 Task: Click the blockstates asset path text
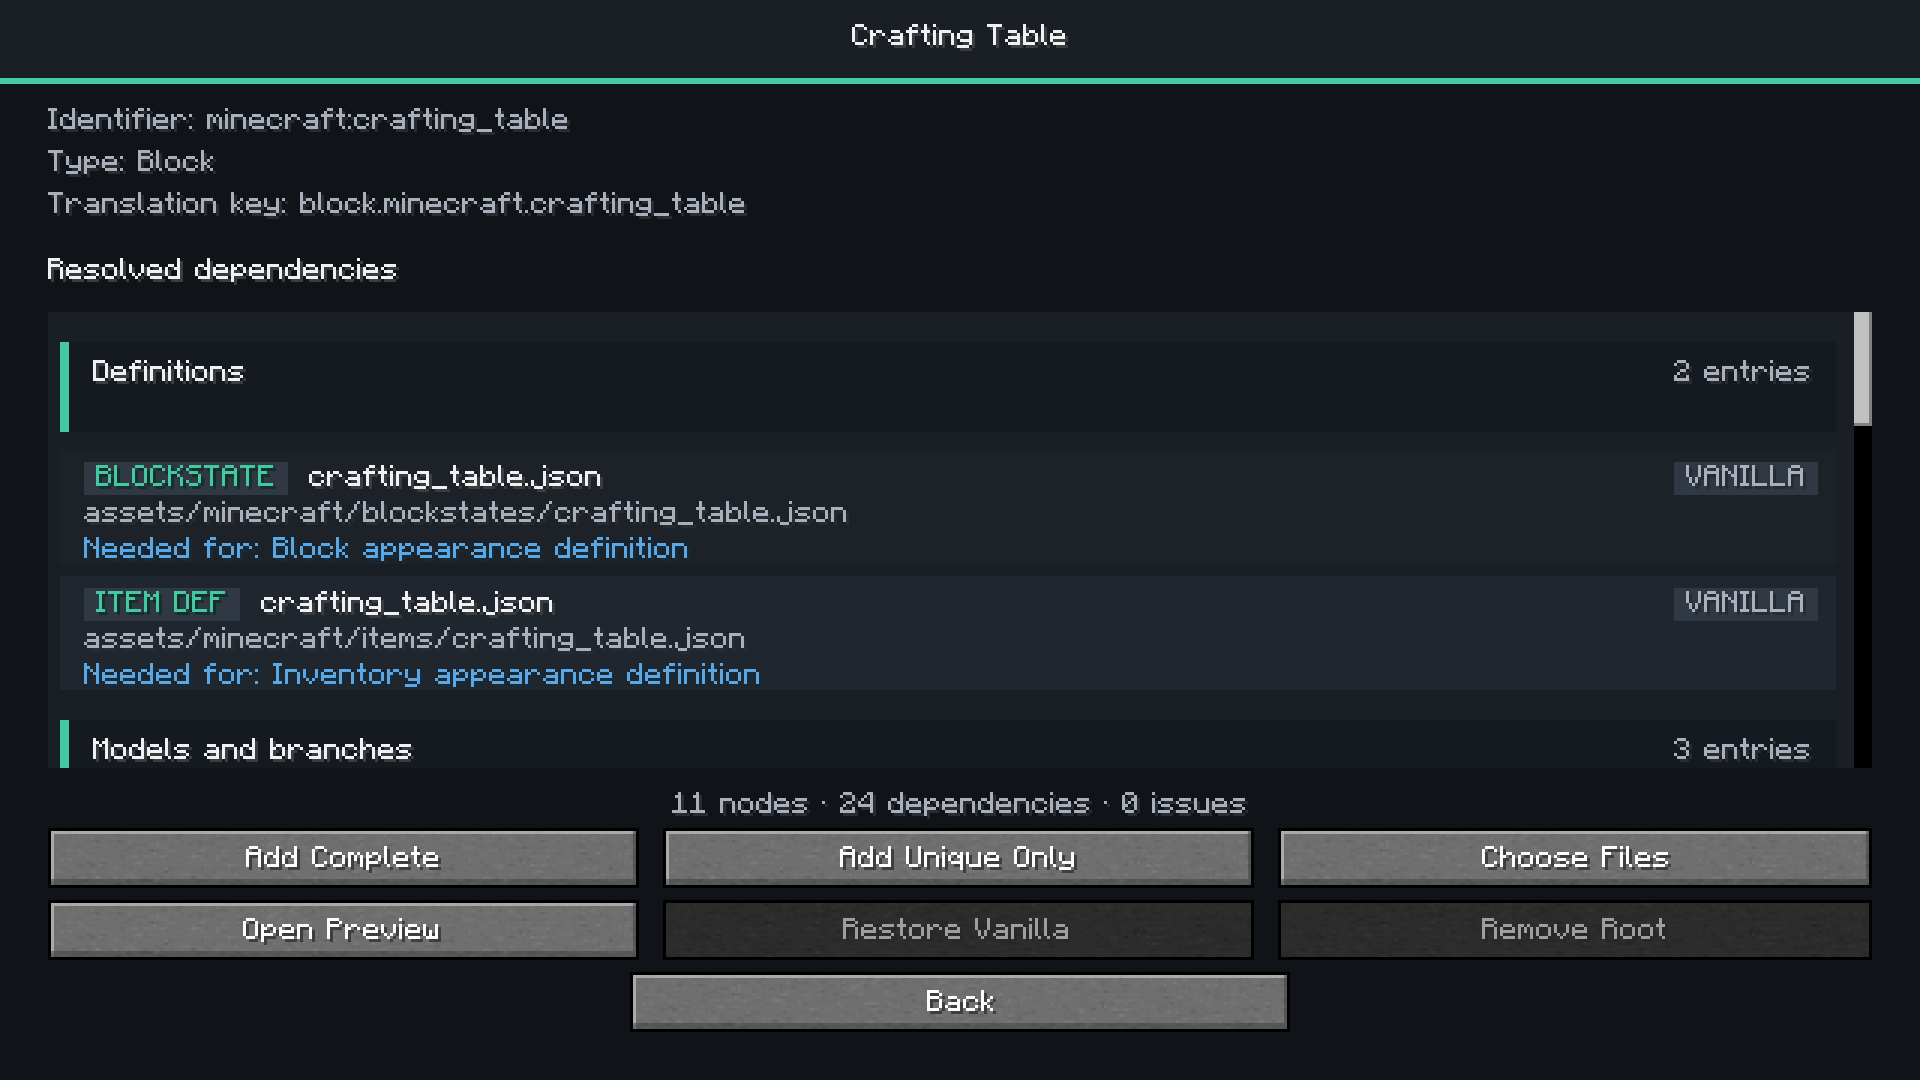[x=466, y=513]
